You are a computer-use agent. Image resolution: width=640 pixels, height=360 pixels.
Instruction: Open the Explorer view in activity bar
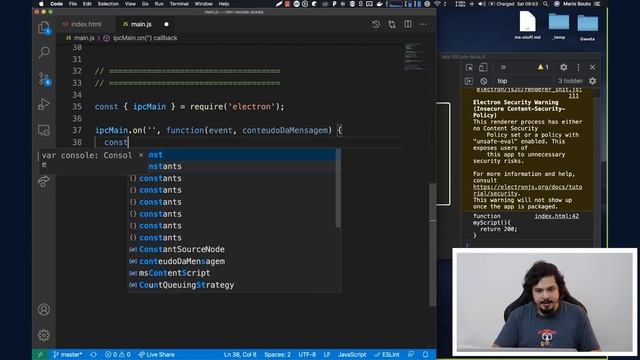click(x=44, y=28)
